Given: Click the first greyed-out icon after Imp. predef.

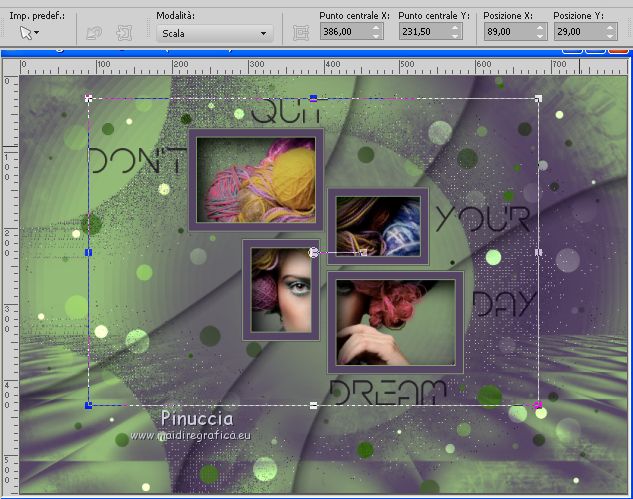Looking at the screenshot, I should (x=94, y=33).
